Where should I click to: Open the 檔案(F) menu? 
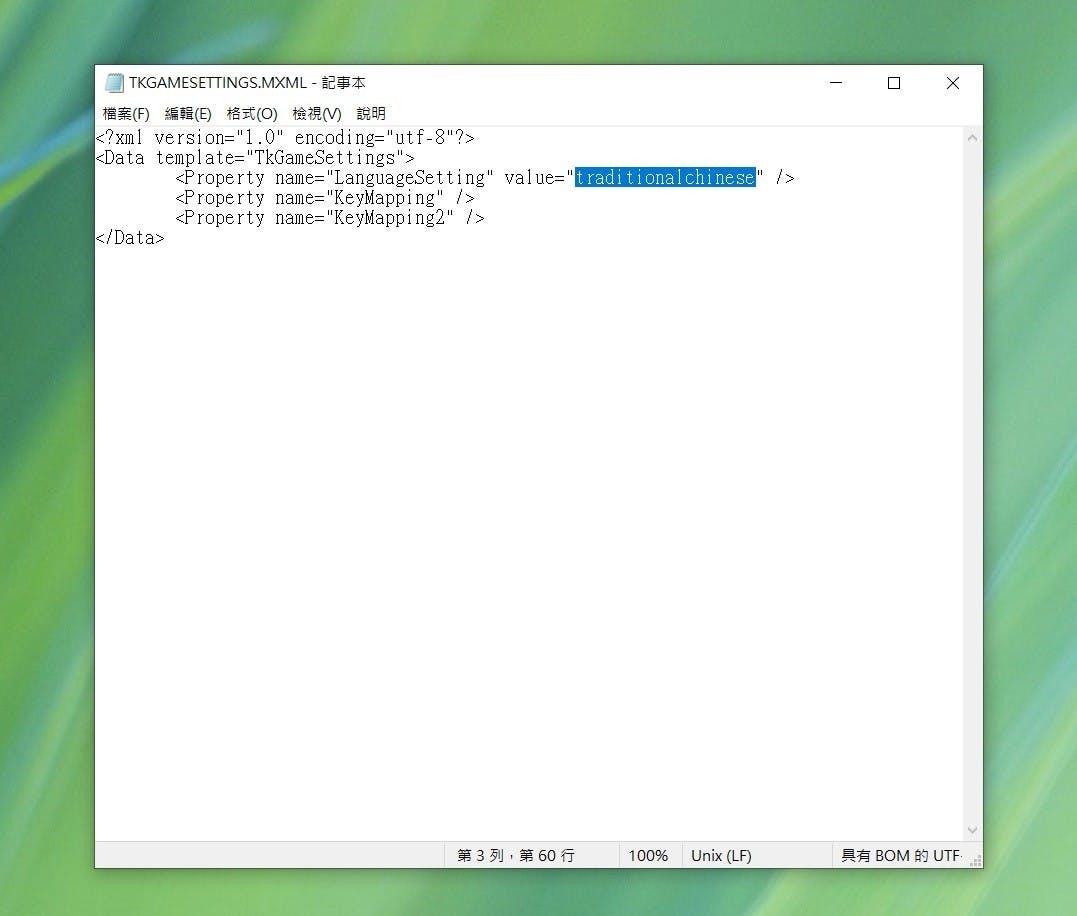[126, 113]
